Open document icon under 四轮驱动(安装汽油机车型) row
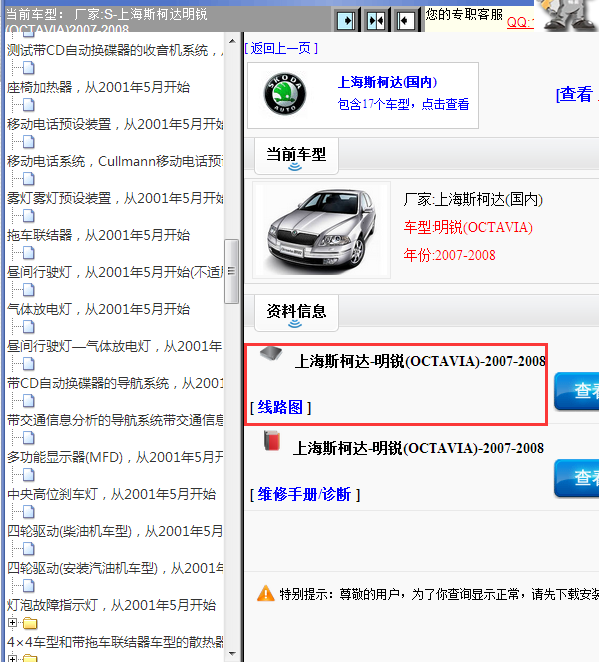599x662 pixels. (28, 586)
